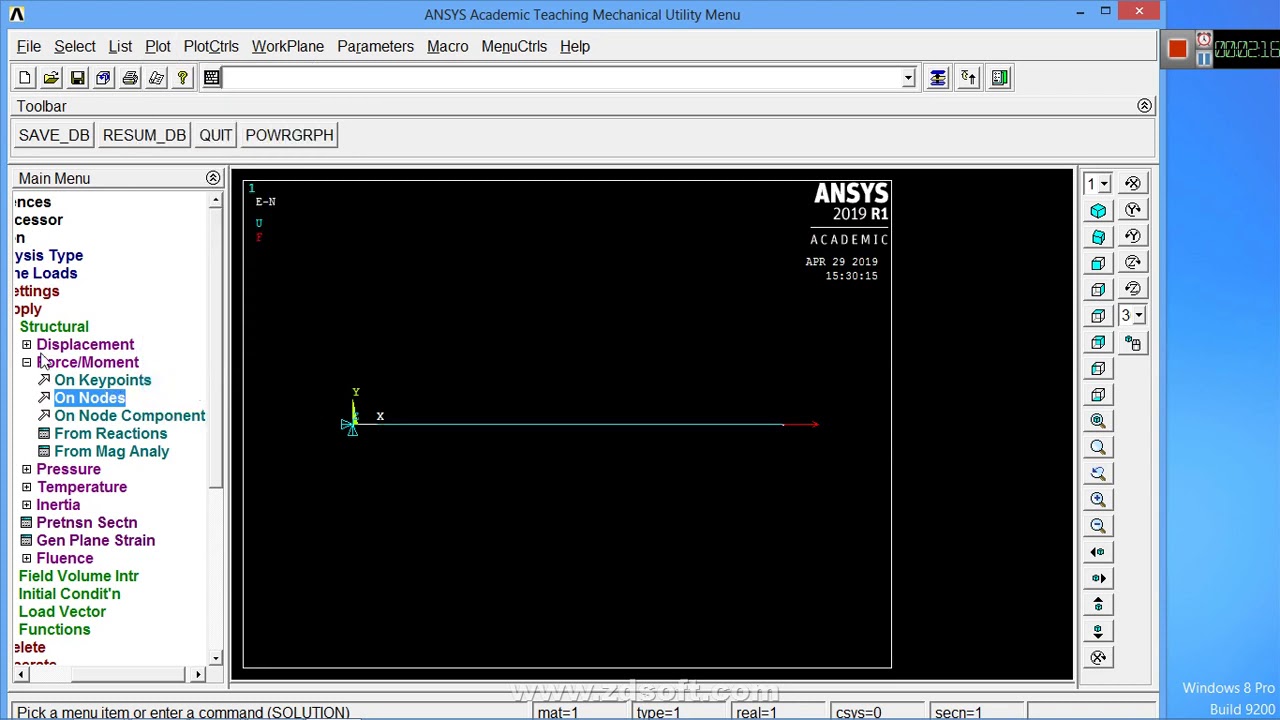The image size is (1280, 720).
Task: Click the Zoom In plus magnifier
Action: tap(1098, 499)
